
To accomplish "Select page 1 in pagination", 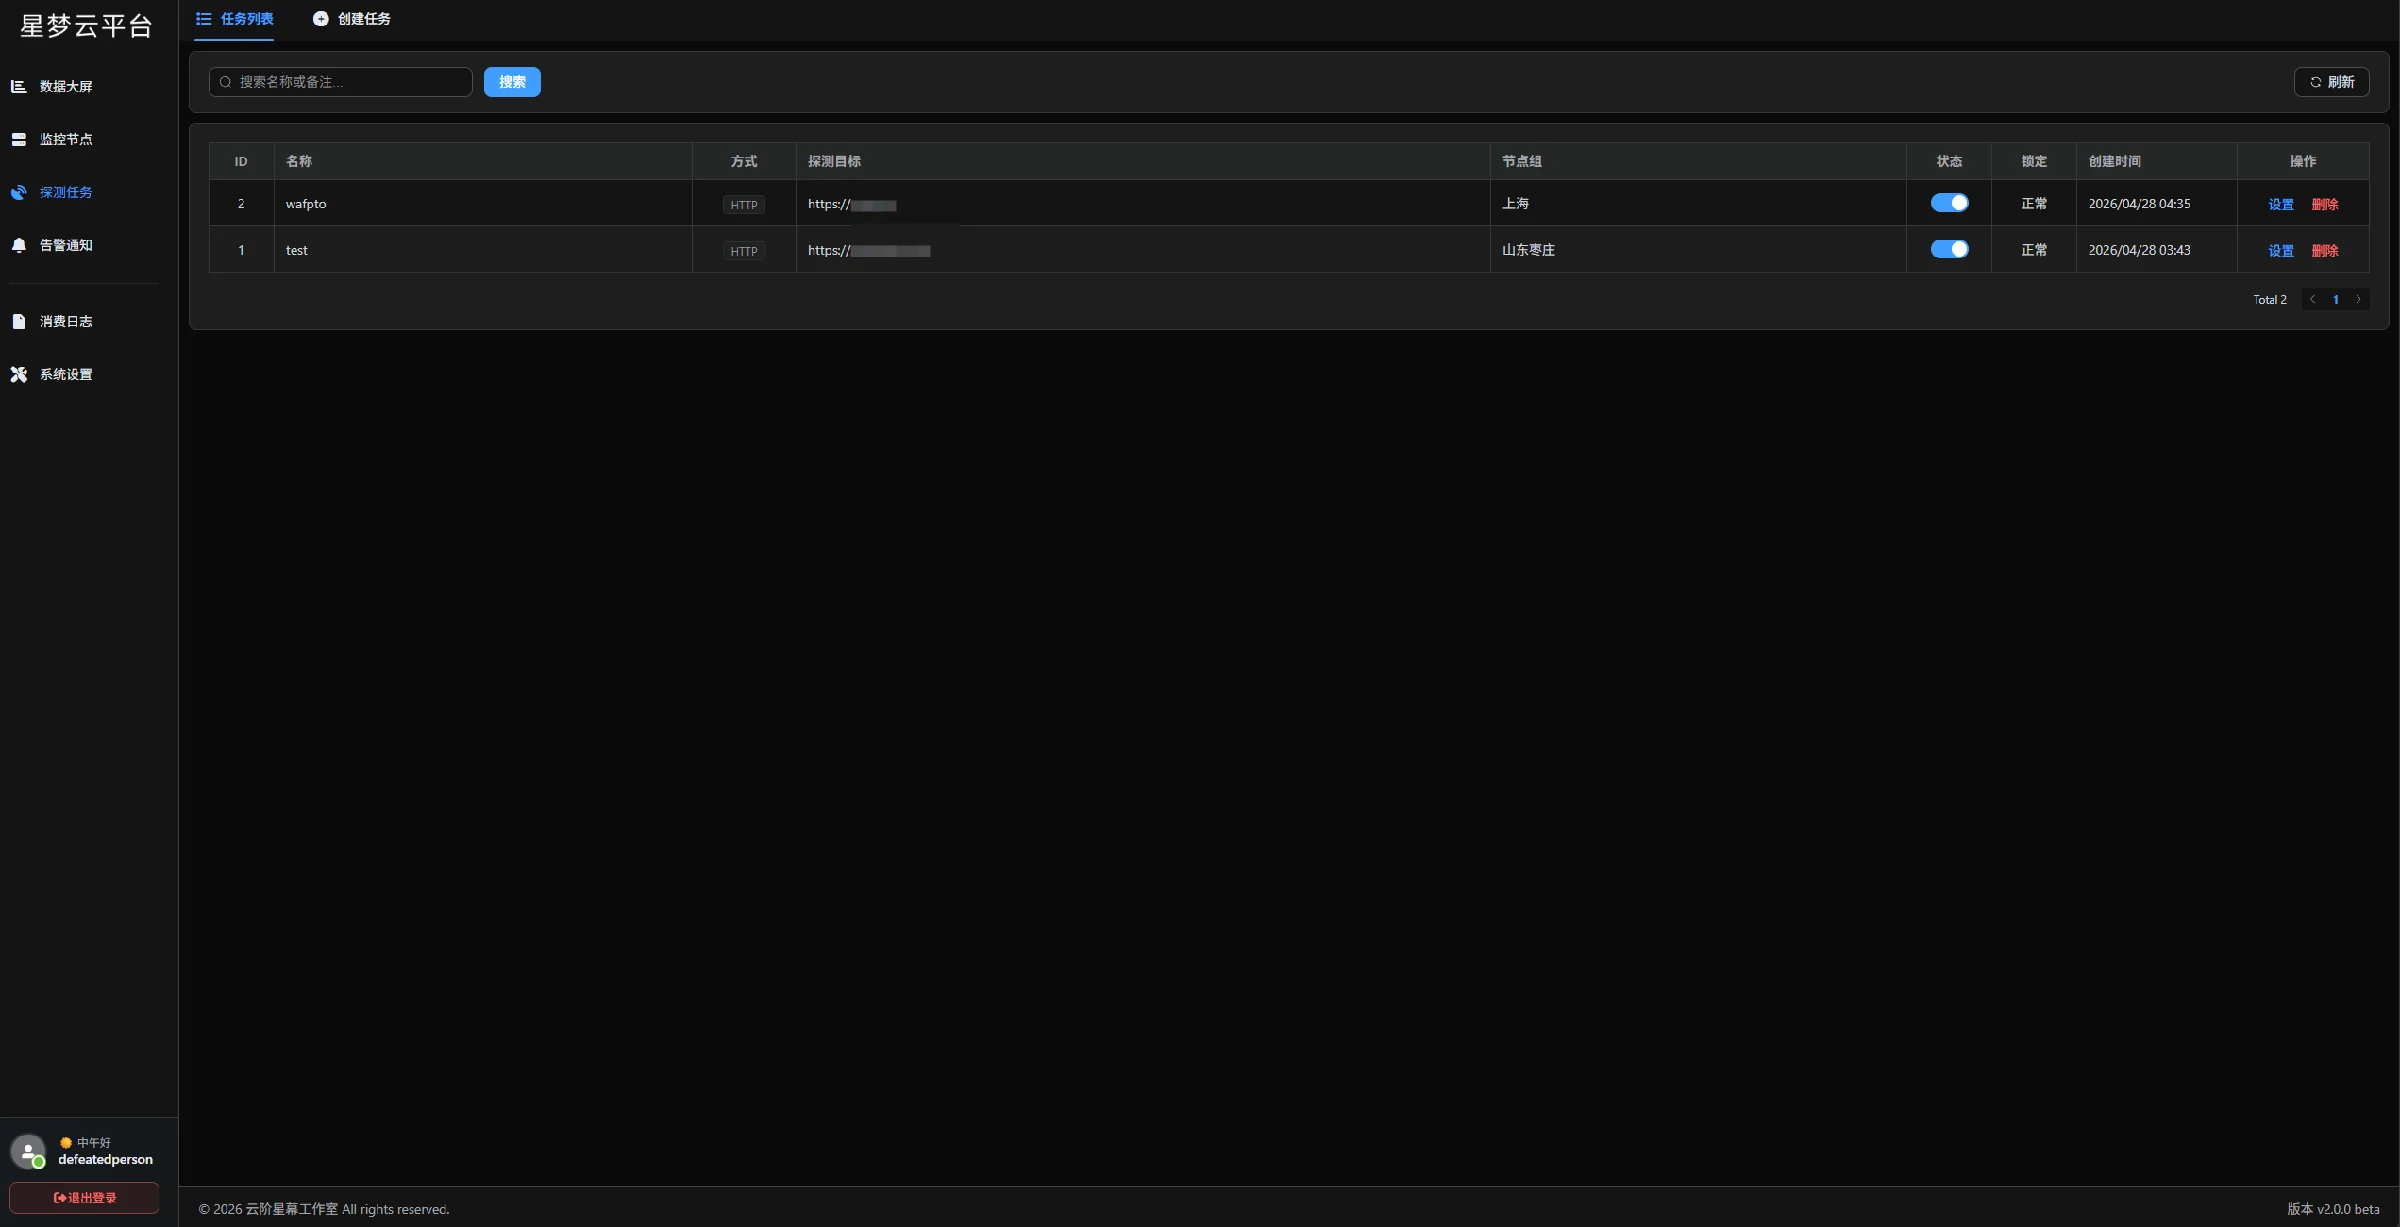I will click(x=2335, y=299).
